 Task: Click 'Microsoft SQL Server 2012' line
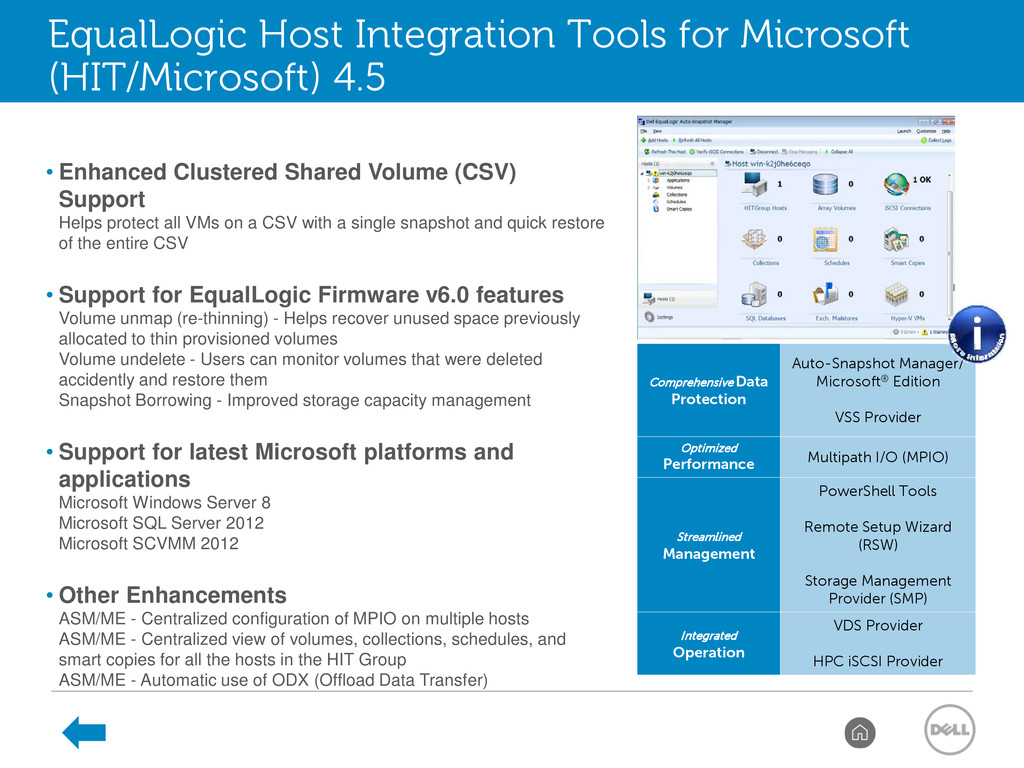[x=161, y=522]
